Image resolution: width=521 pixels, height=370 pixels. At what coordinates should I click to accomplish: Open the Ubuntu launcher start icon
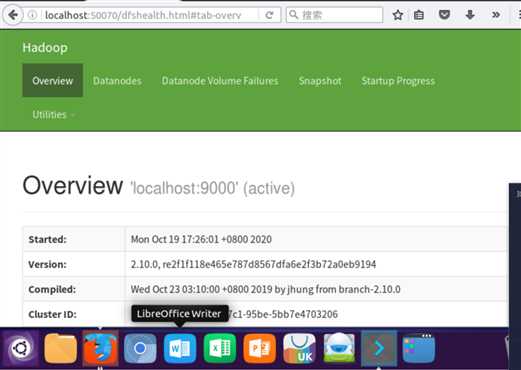pyautogui.click(x=21, y=348)
